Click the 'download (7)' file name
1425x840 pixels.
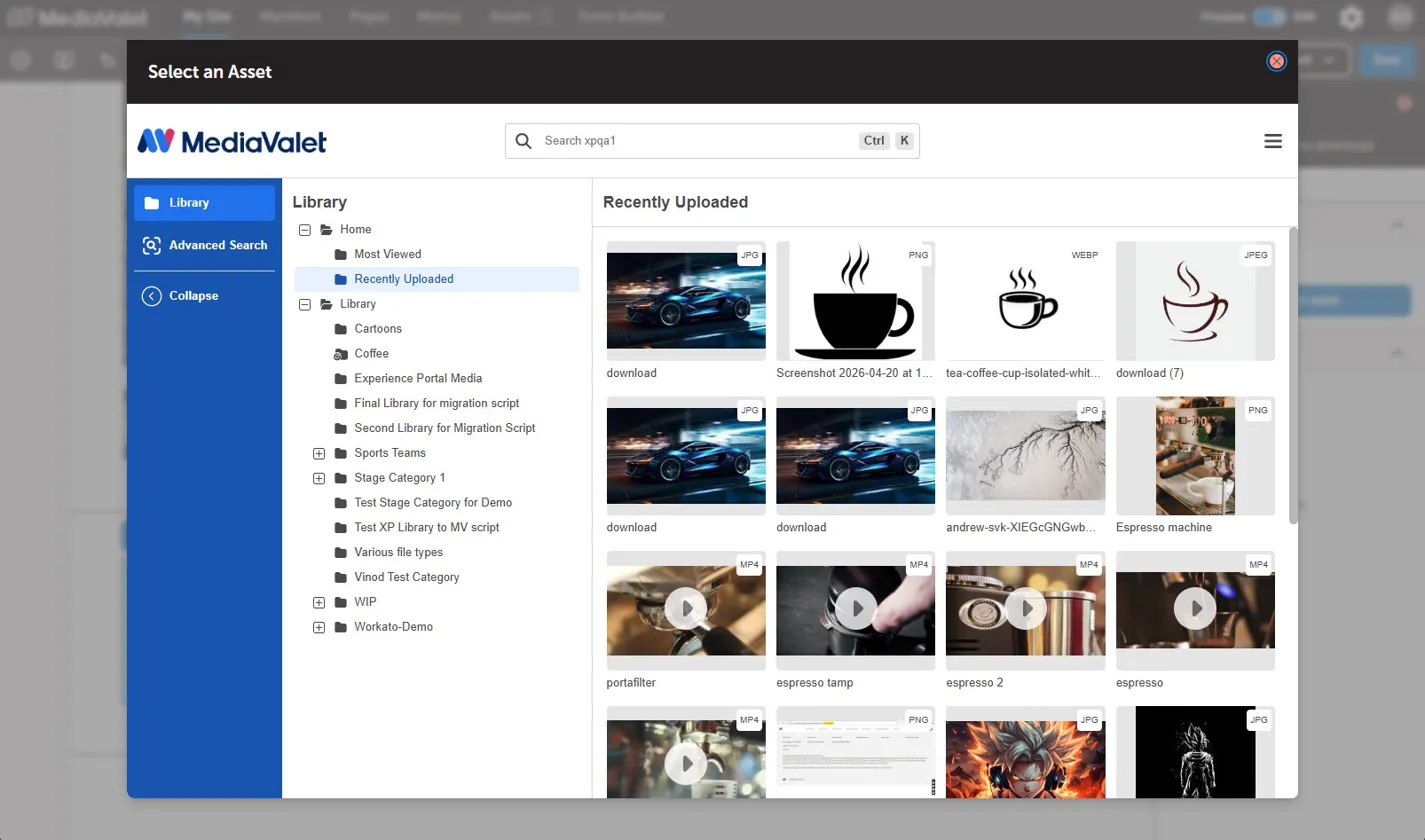pyautogui.click(x=1150, y=373)
